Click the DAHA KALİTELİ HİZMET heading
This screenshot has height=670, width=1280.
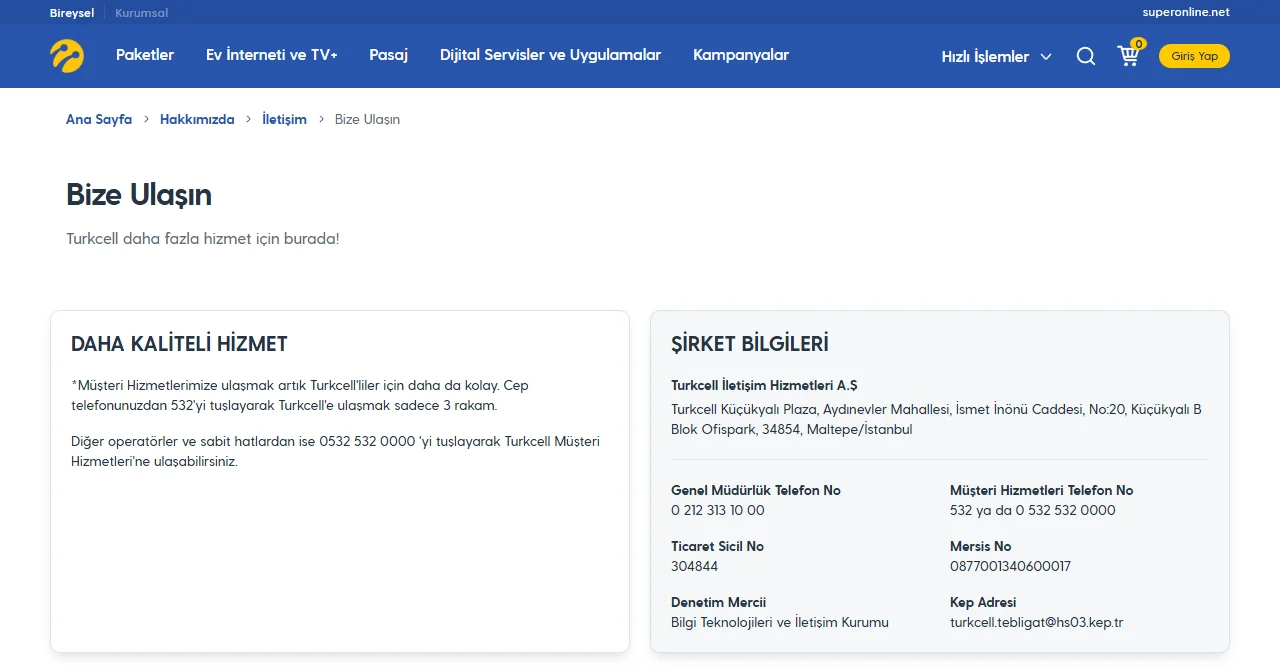[179, 344]
